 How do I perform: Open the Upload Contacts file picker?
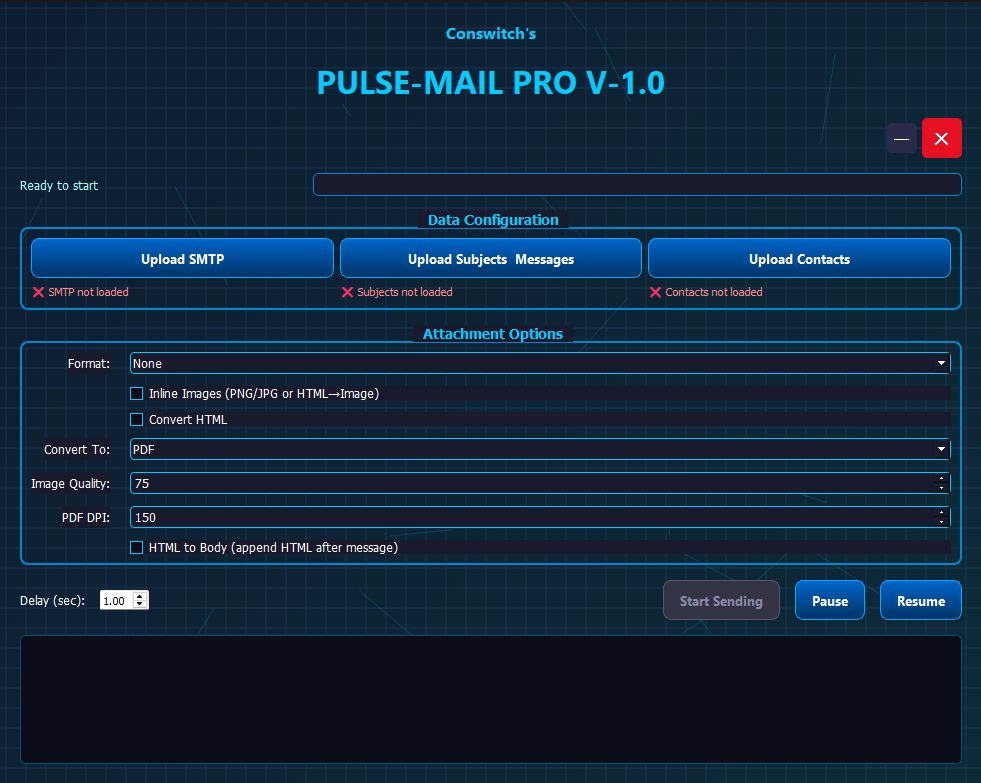[799, 259]
